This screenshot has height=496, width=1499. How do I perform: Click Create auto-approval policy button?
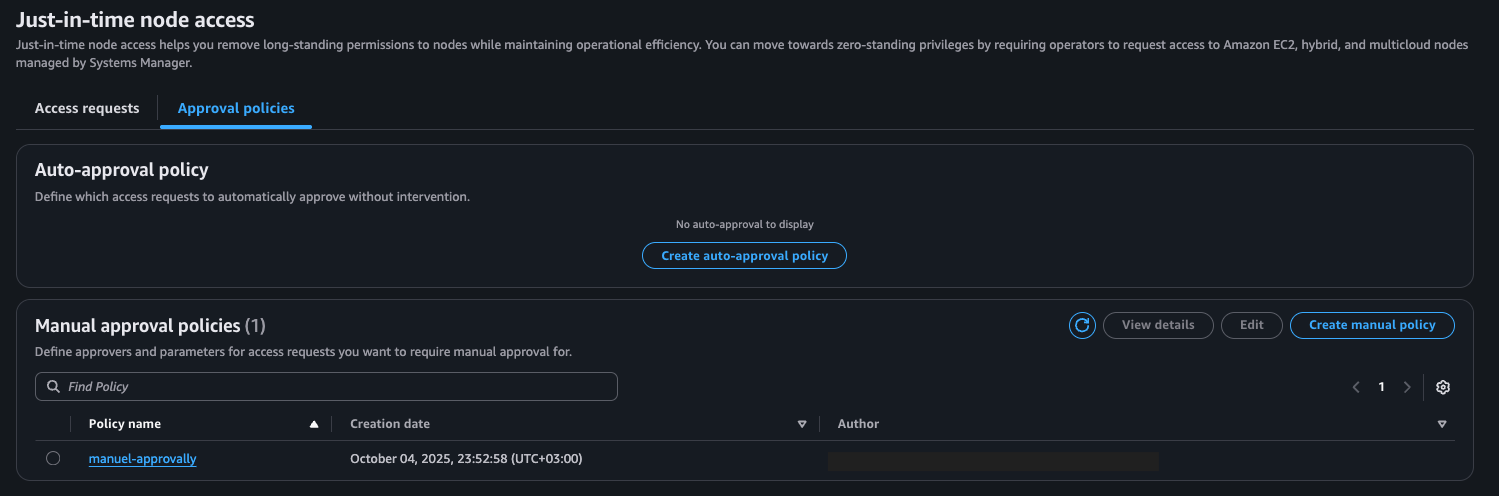[744, 256]
